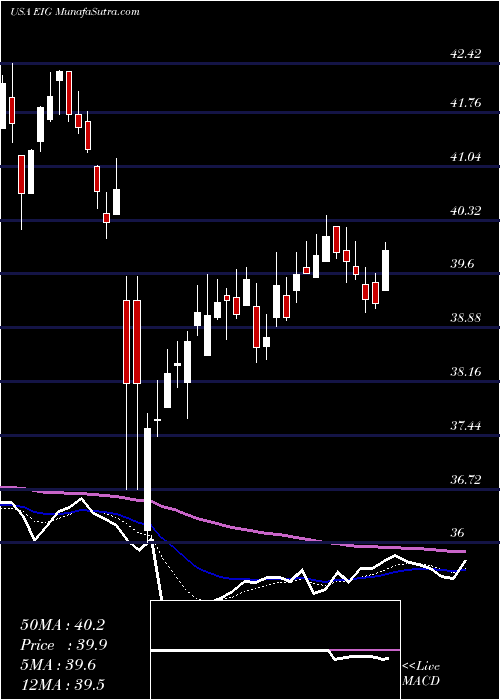Image resolution: width=500 pixels, height=700 pixels.
Task: Click the 37.44 price axis label
Action: click(466, 426)
